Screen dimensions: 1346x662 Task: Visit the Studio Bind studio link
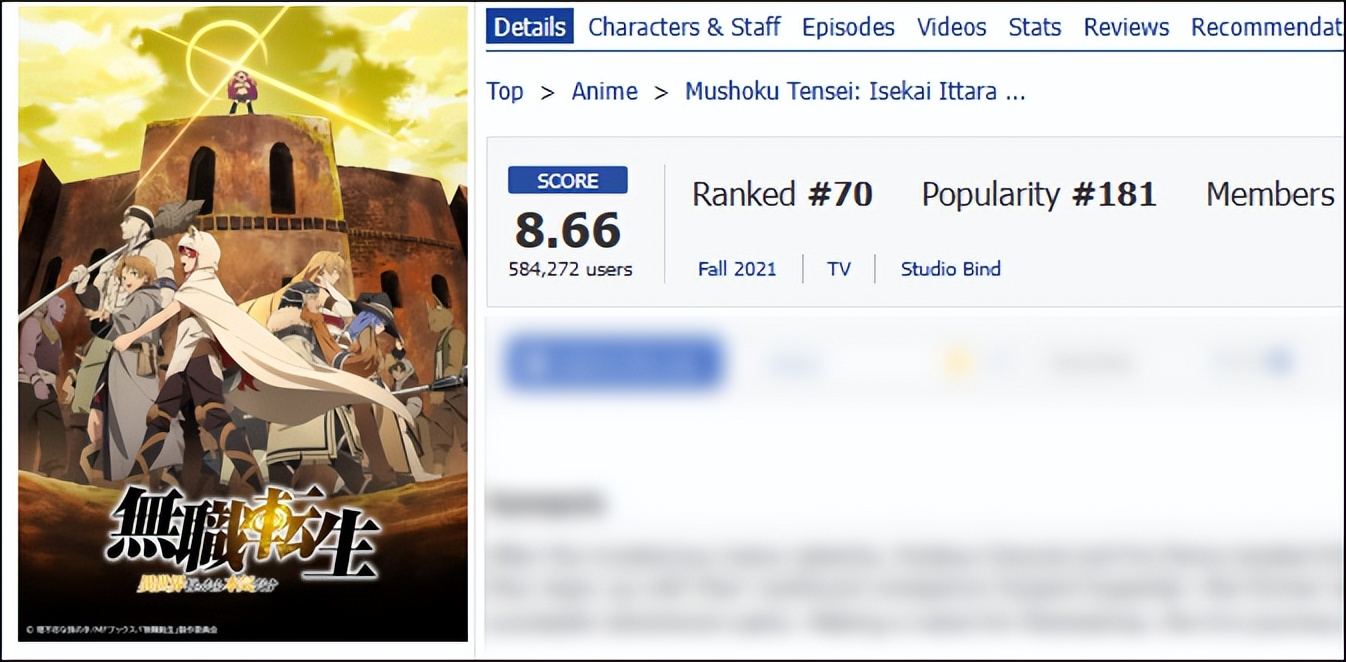point(951,269)
